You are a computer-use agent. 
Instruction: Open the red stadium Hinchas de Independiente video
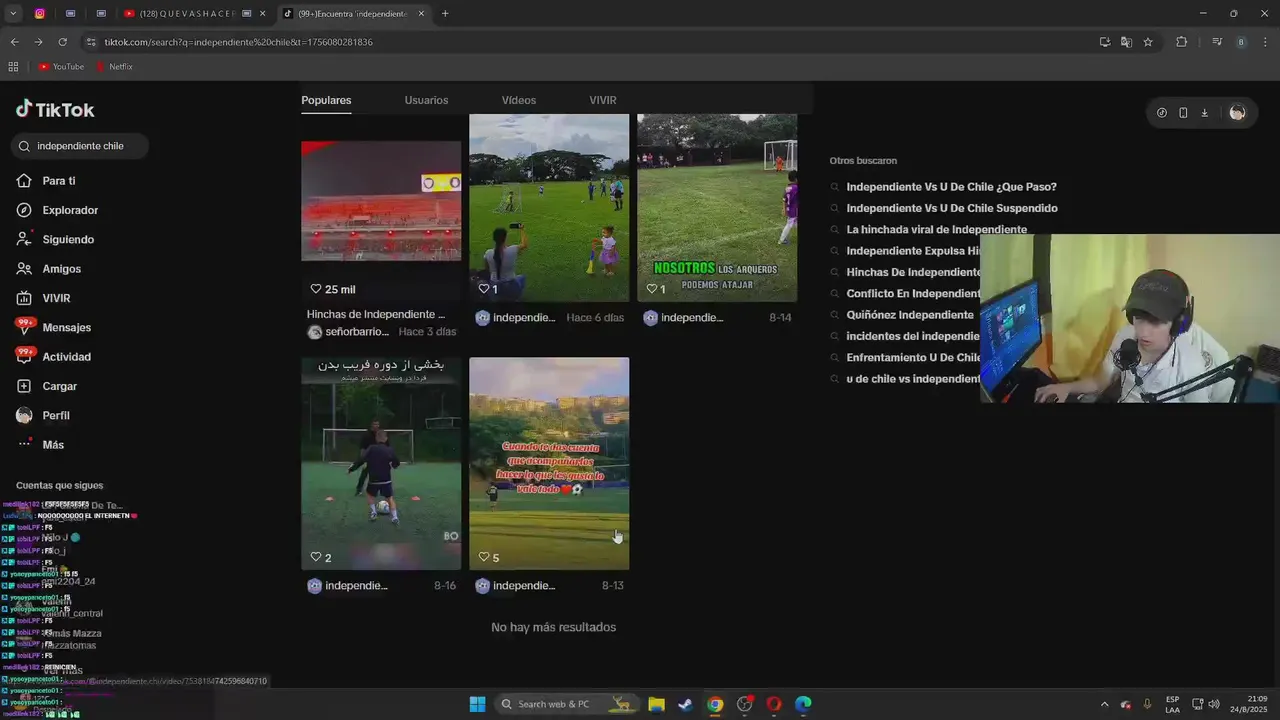pos(381,200)
